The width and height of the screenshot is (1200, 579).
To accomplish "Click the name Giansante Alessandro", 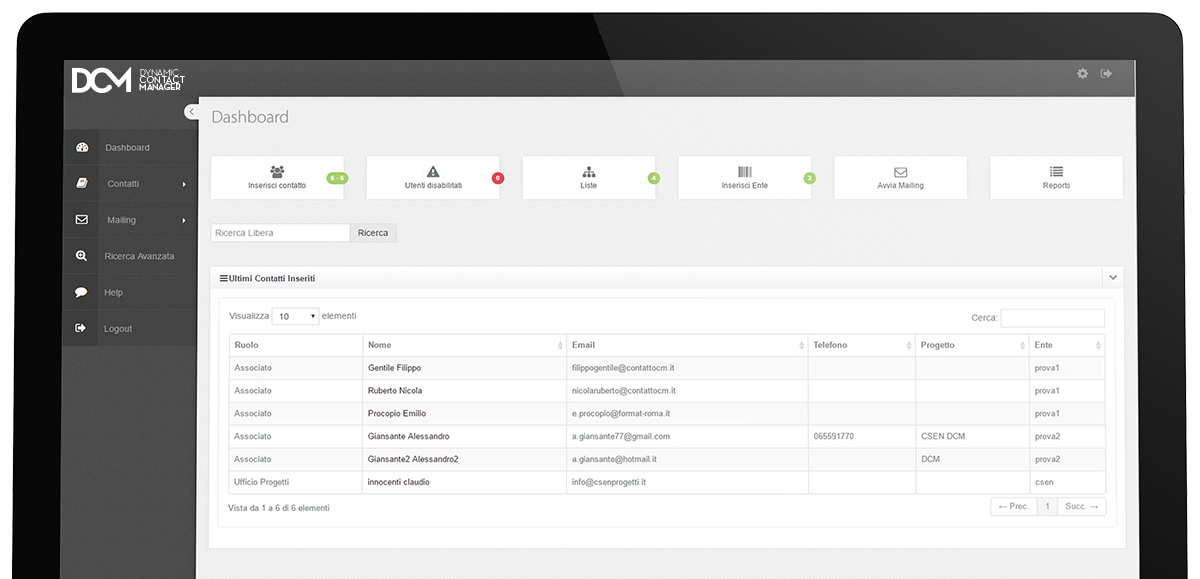I will coord(408,437).
